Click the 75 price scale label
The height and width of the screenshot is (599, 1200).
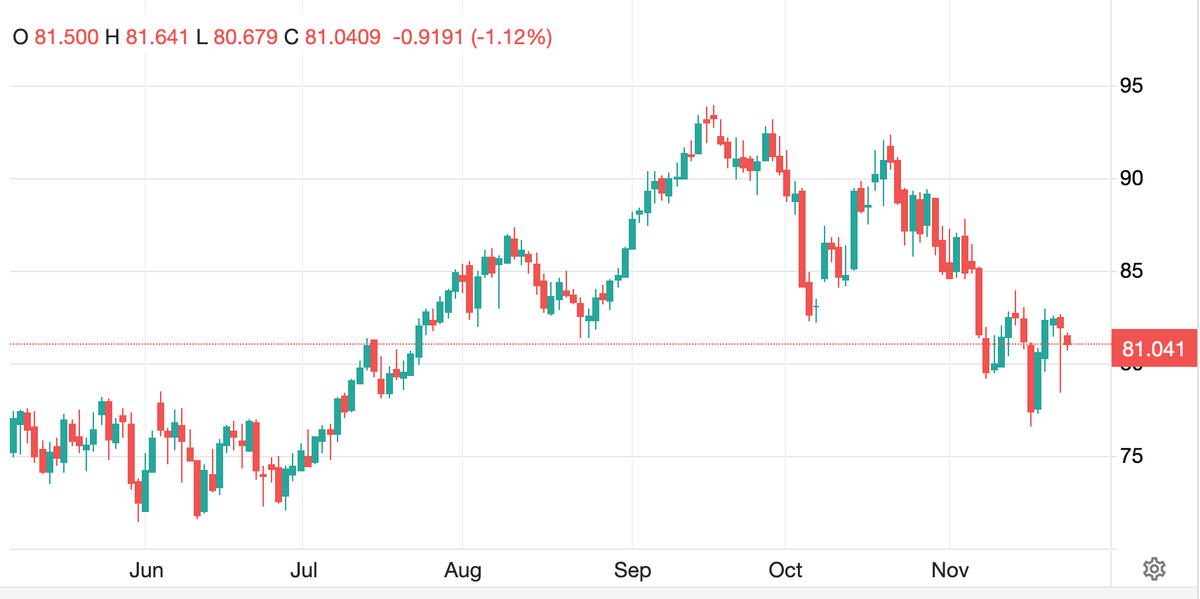coord(1133,457)
